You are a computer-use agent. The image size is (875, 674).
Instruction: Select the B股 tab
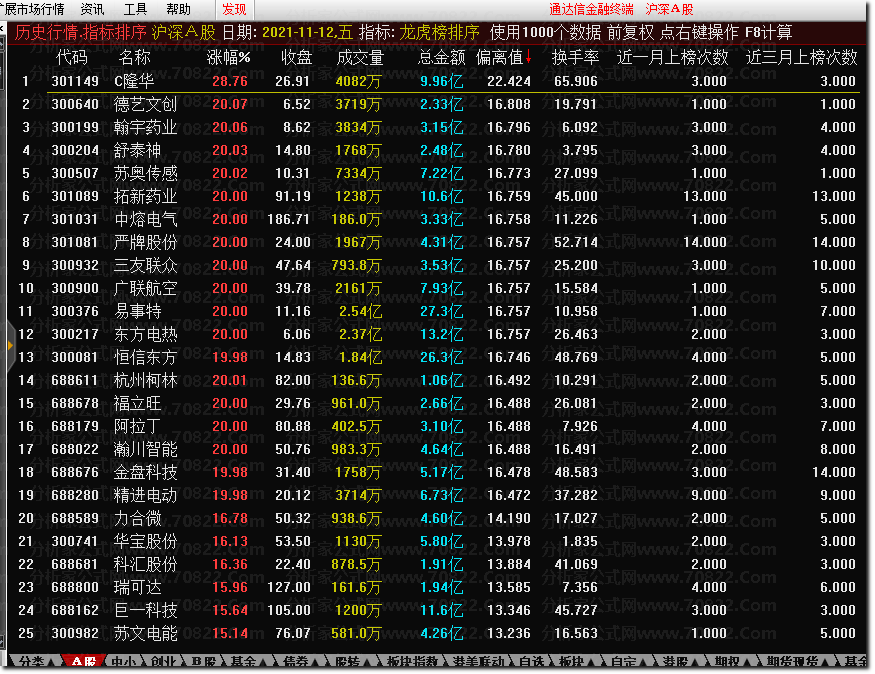204,662
